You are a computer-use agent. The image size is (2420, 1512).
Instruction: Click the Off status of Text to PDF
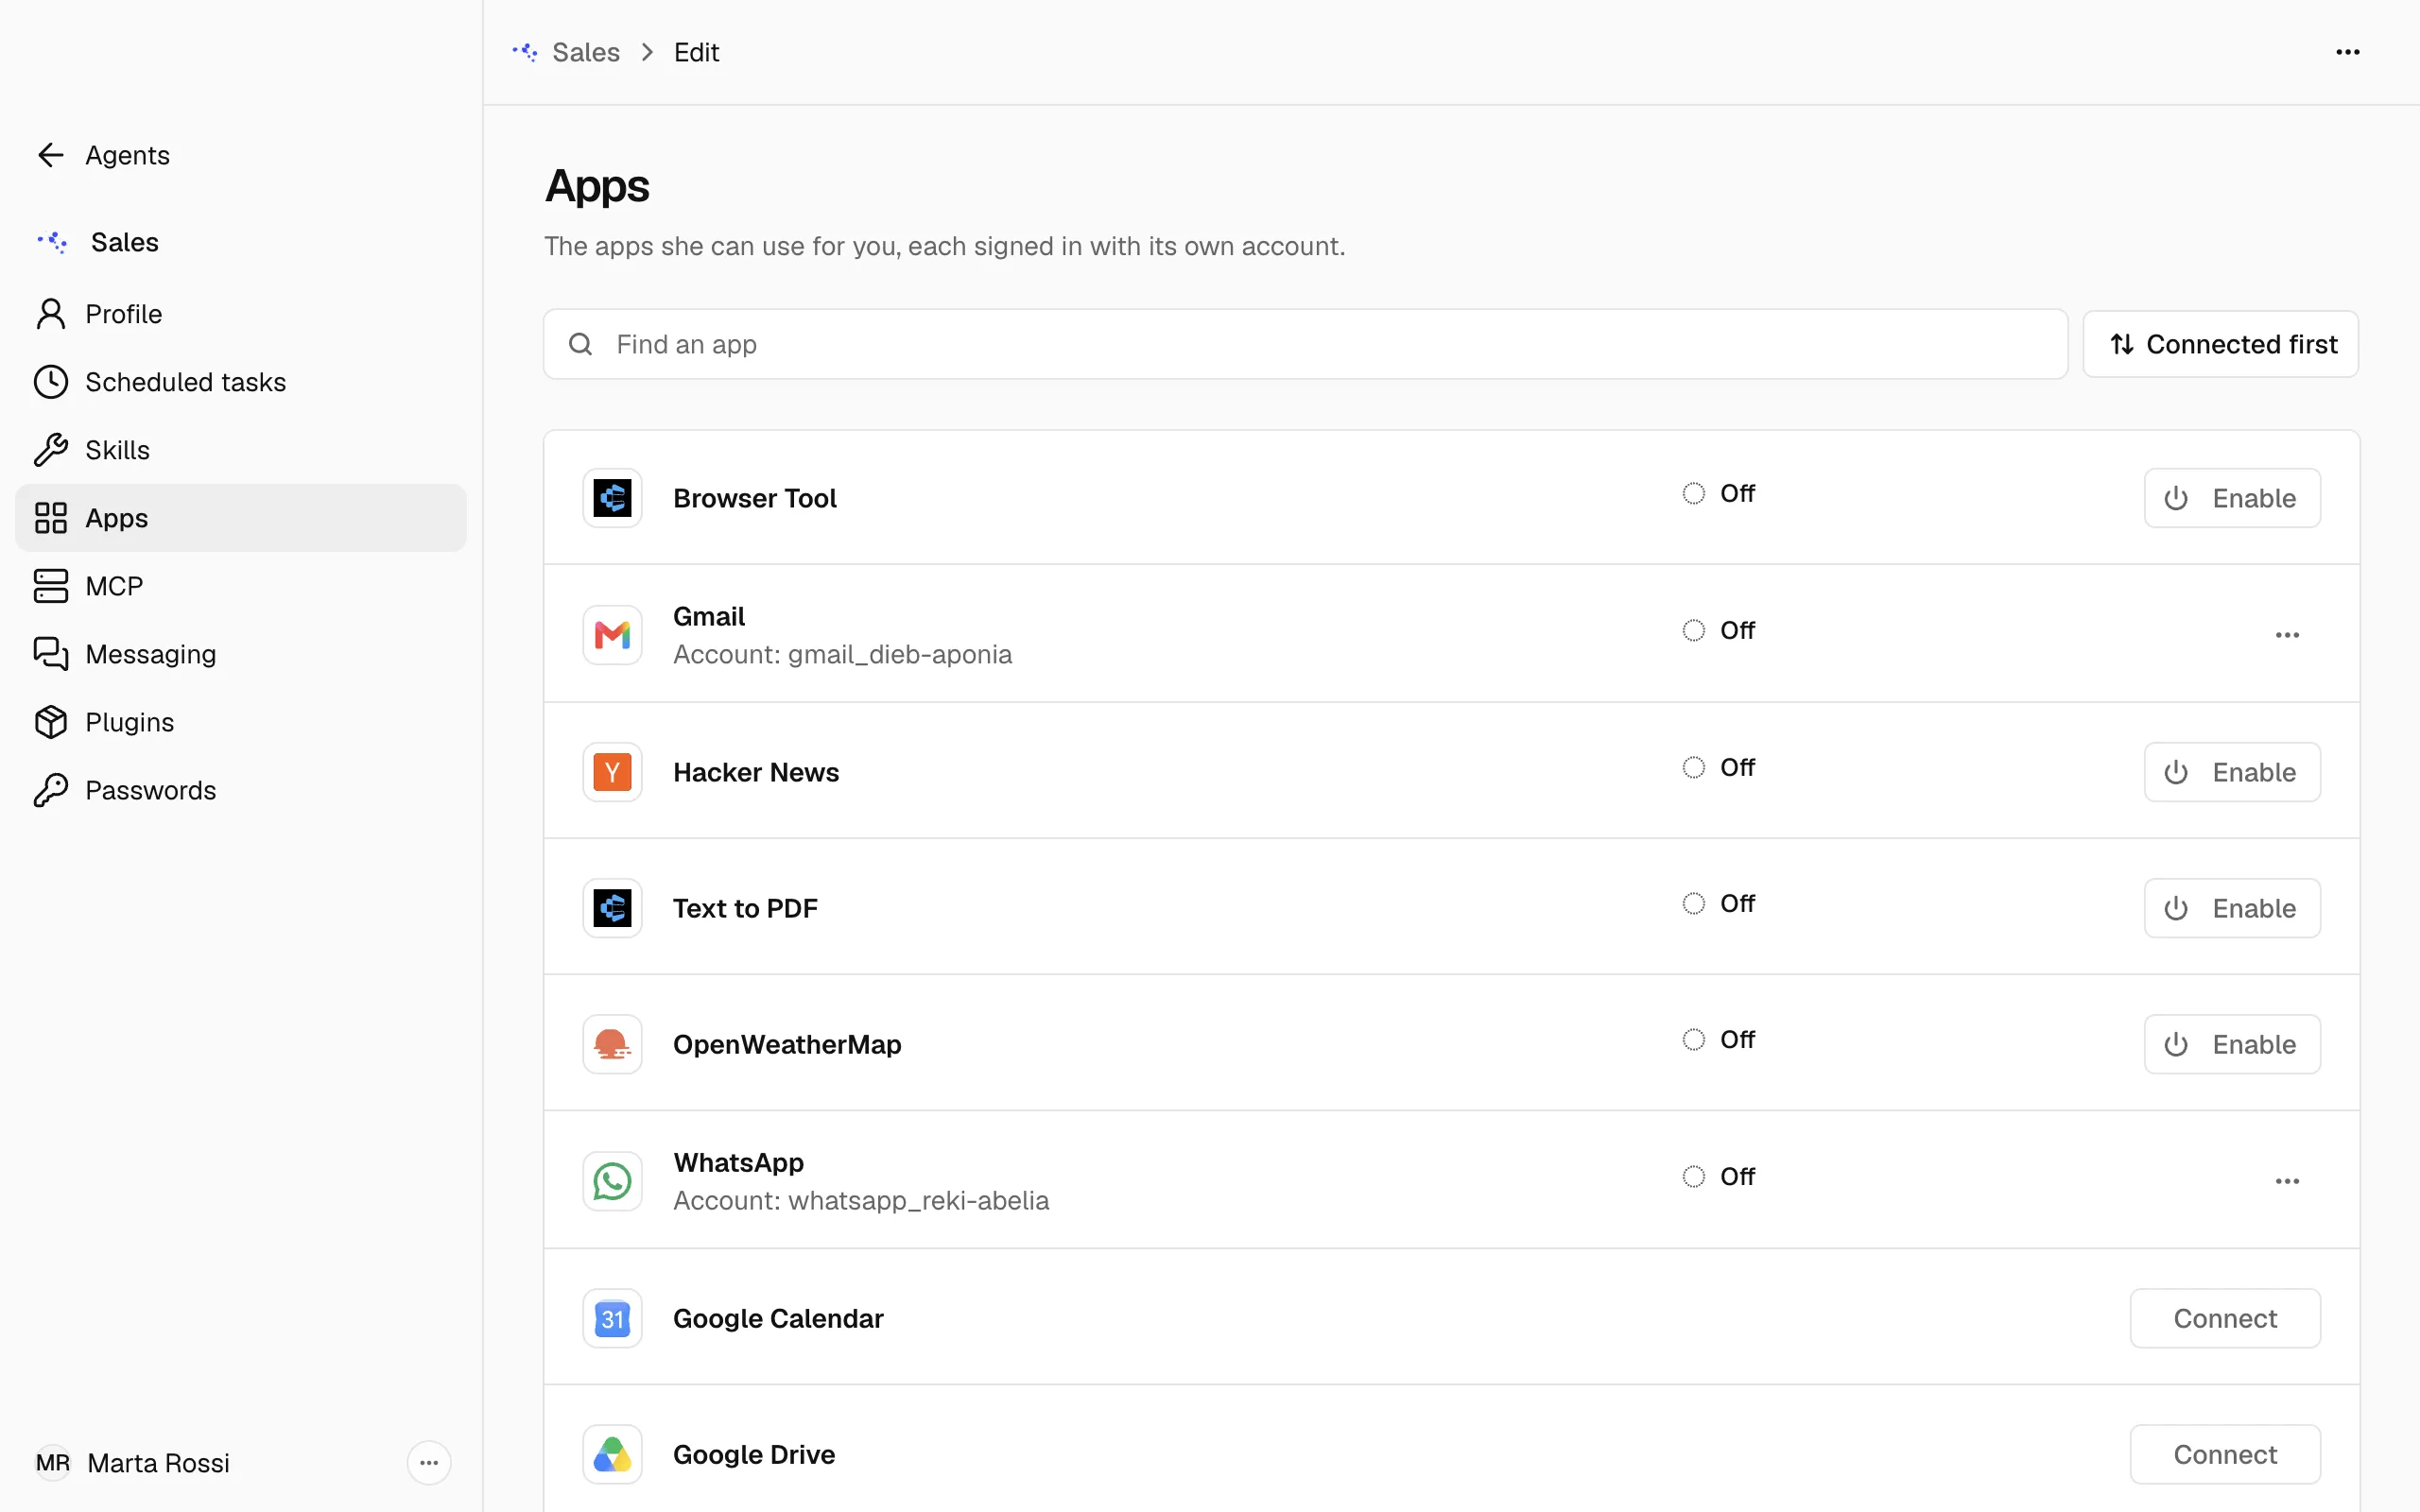(1719, 903)
